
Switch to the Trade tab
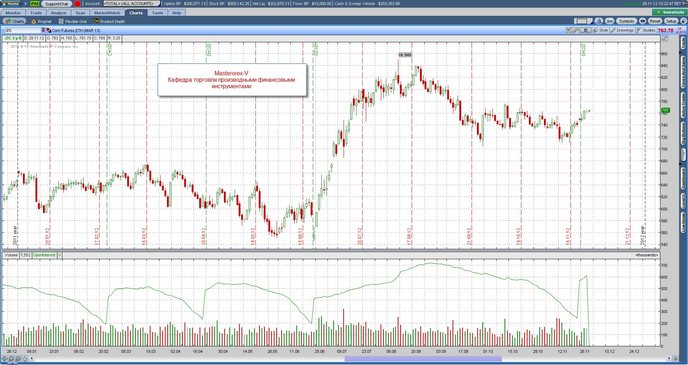(x=36, y=13)
